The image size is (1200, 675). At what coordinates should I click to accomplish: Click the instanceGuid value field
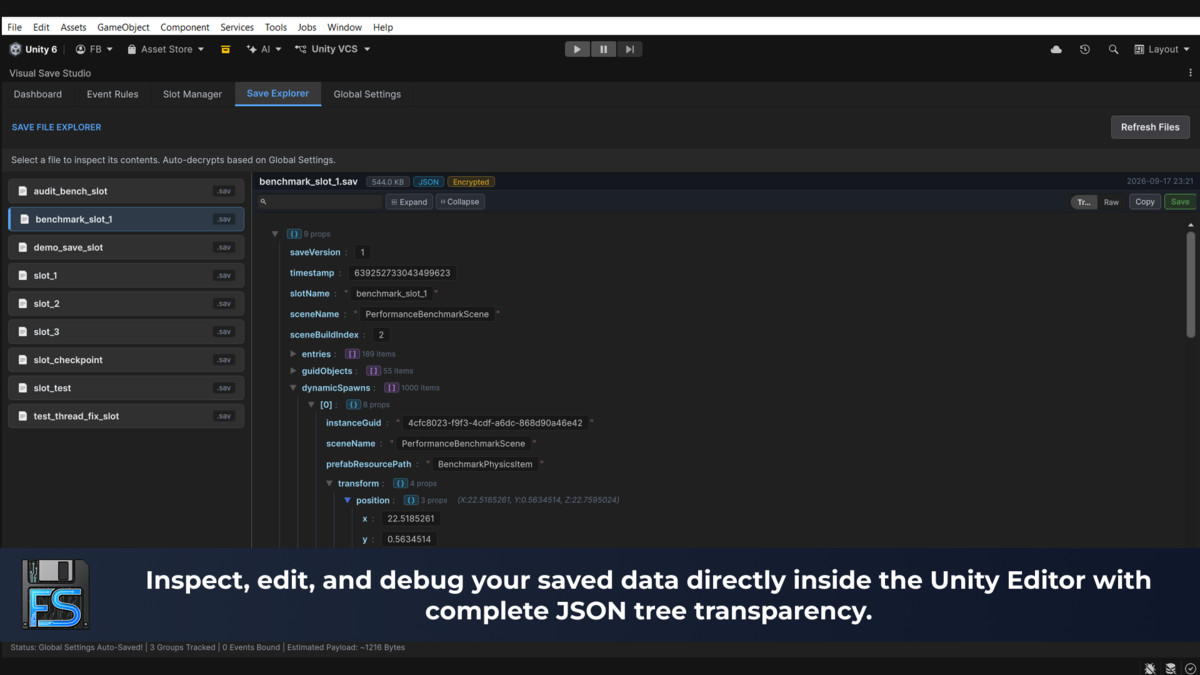[x=495, y=423]
